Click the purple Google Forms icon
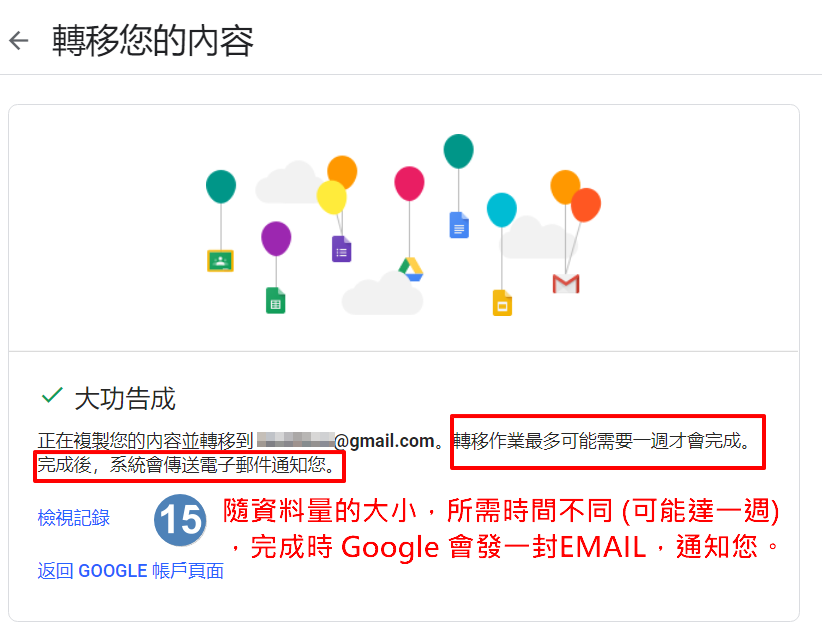 341,249
